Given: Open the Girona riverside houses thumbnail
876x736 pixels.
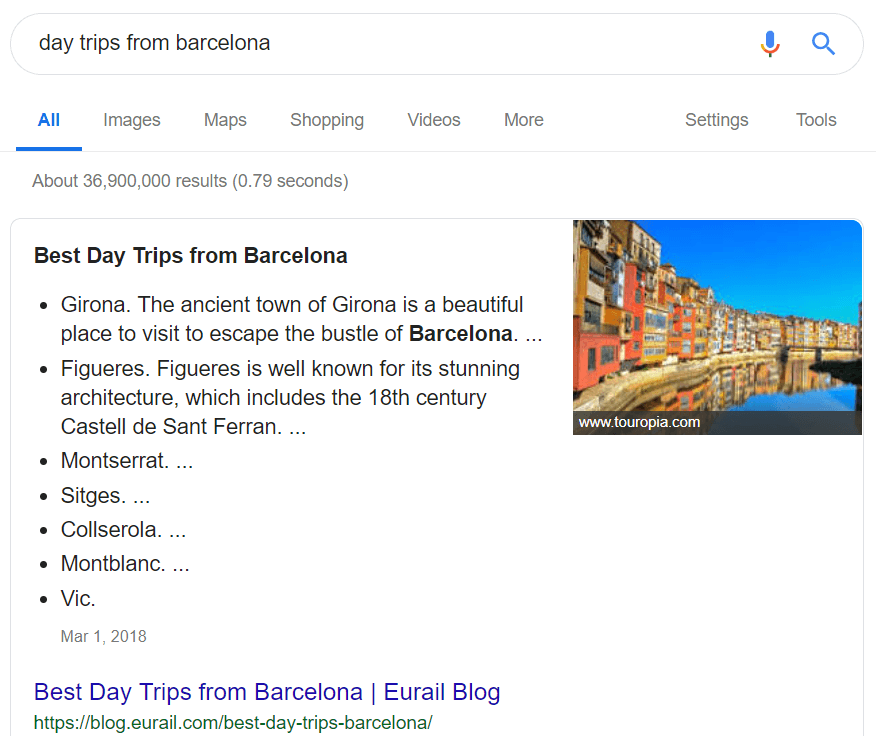Looking at the screenshot, I should tap(717, 315).
